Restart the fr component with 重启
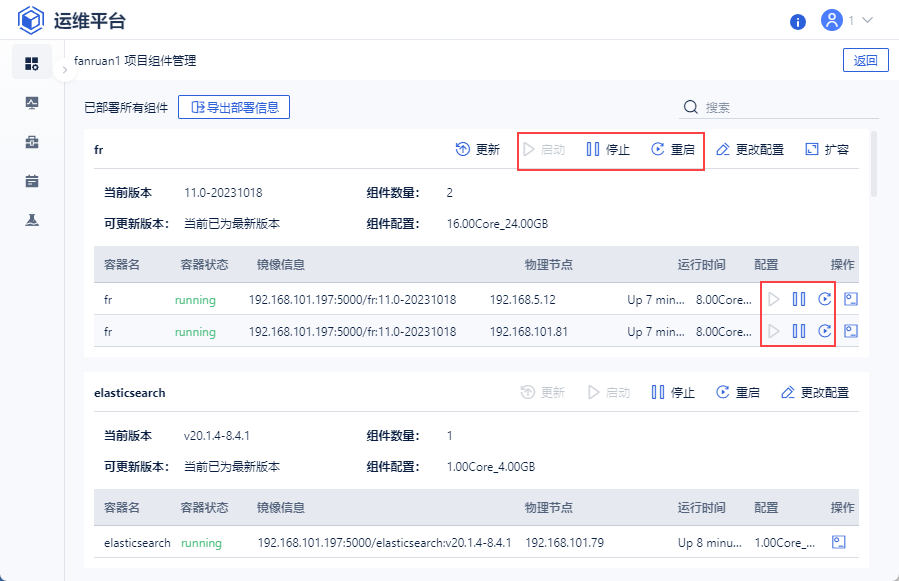Viewport: 899px width, 581px height. tap(673, 150)
